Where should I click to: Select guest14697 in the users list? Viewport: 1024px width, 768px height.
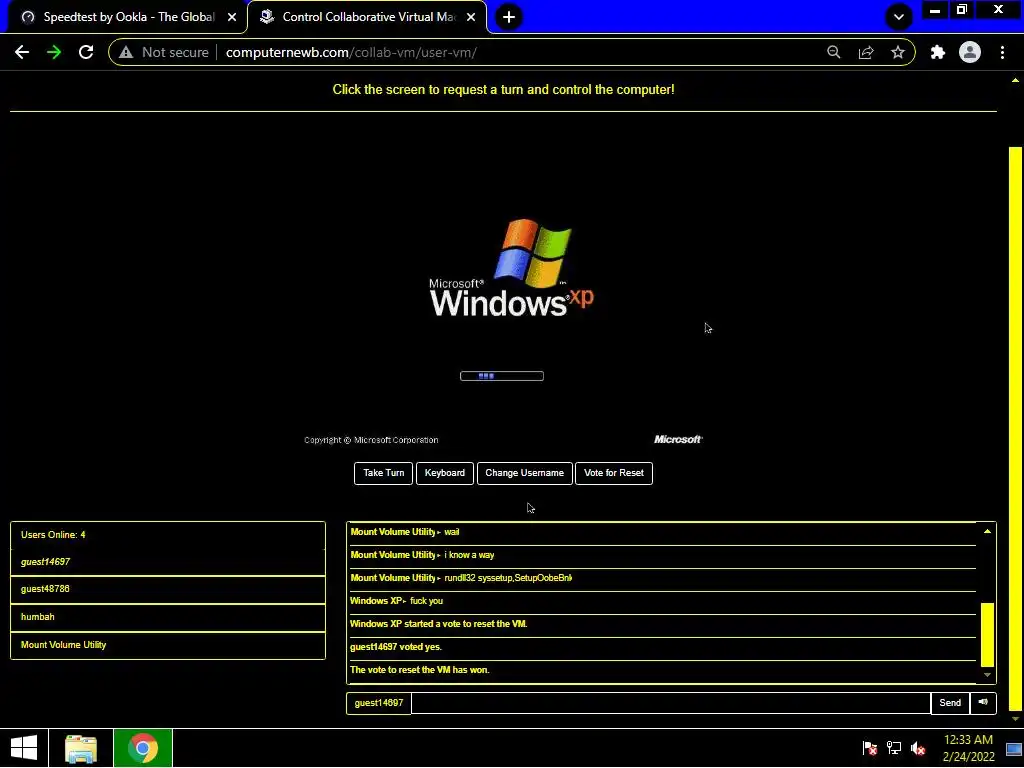(168, 562)
